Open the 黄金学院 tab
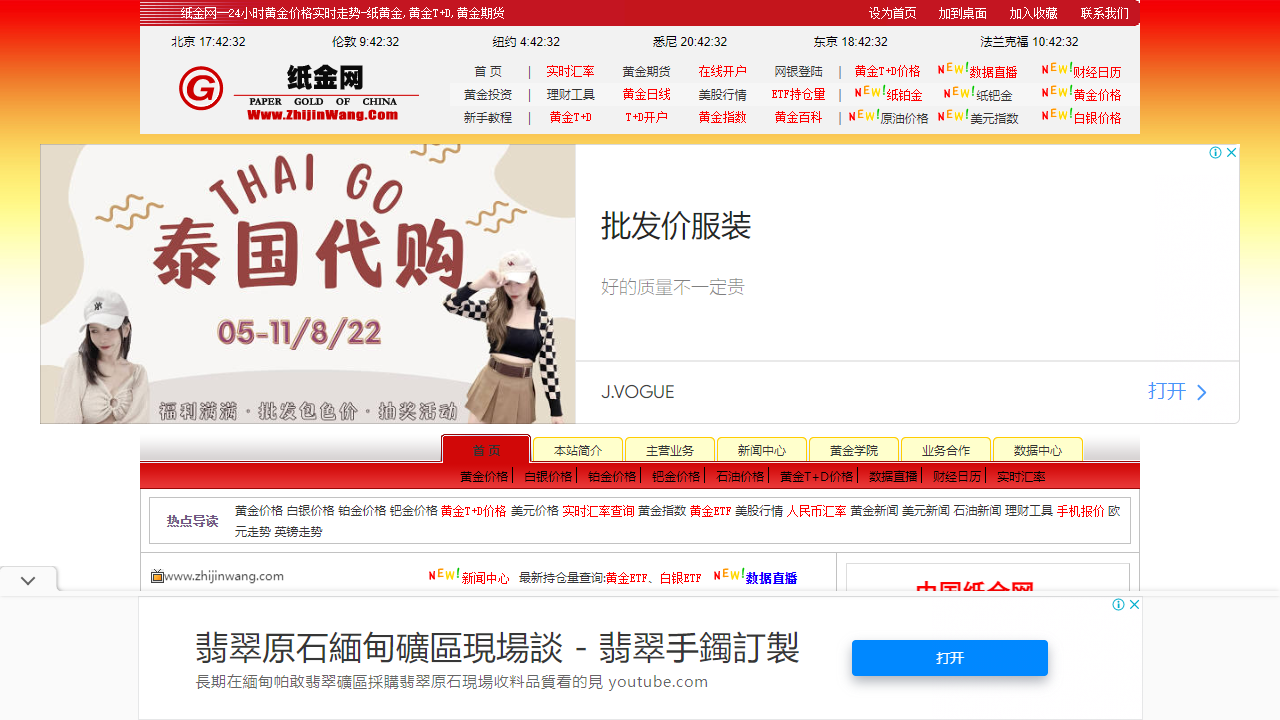 pyautogui.click(x=853, y=450)
